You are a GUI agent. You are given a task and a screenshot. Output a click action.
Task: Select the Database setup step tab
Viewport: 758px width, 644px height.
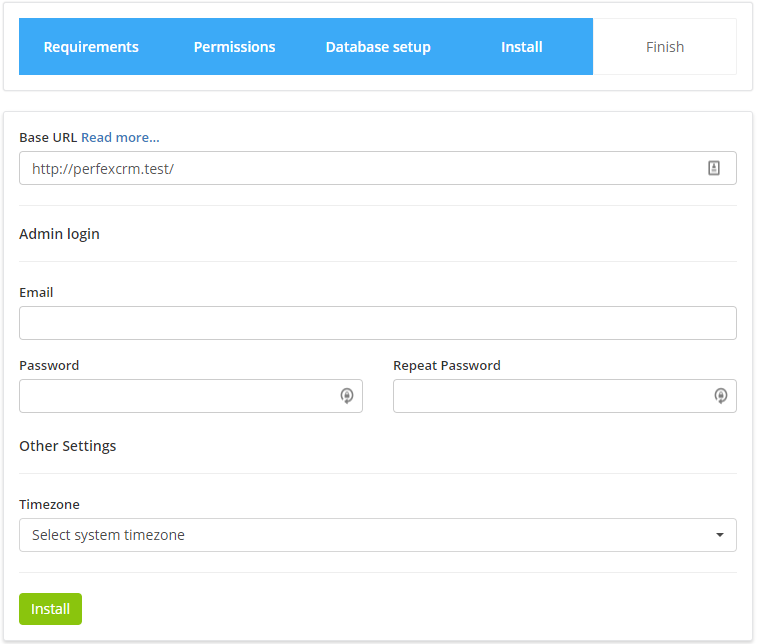(x=378, y=47)
